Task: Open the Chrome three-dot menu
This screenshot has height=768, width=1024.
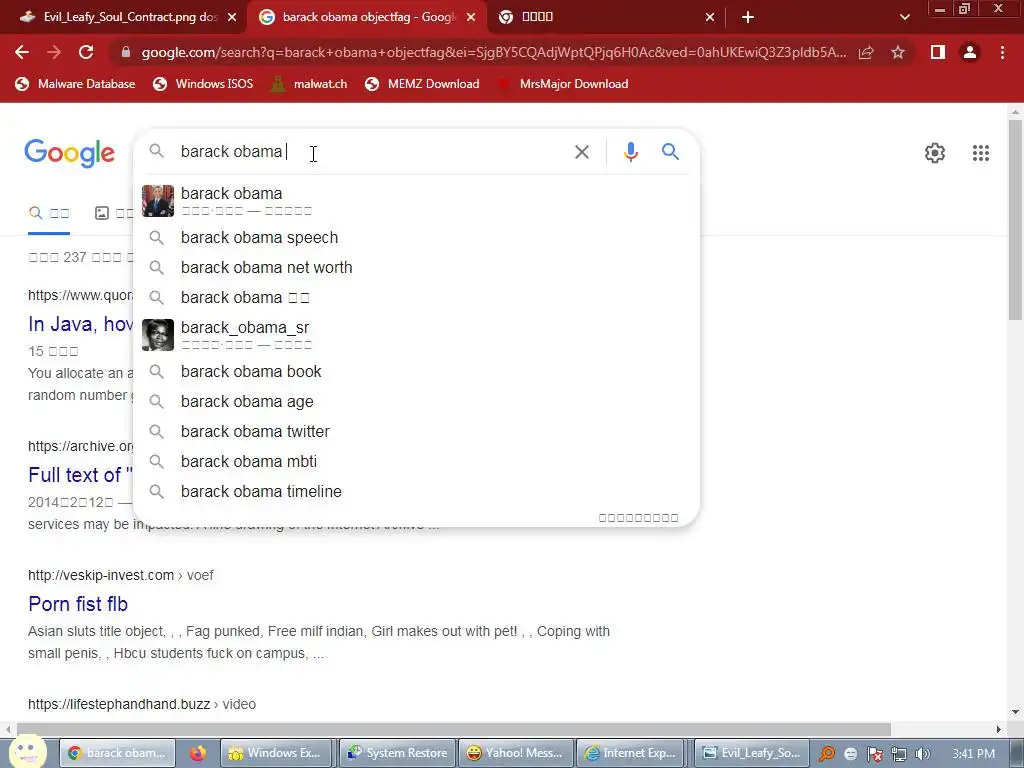Action: 1002,52
